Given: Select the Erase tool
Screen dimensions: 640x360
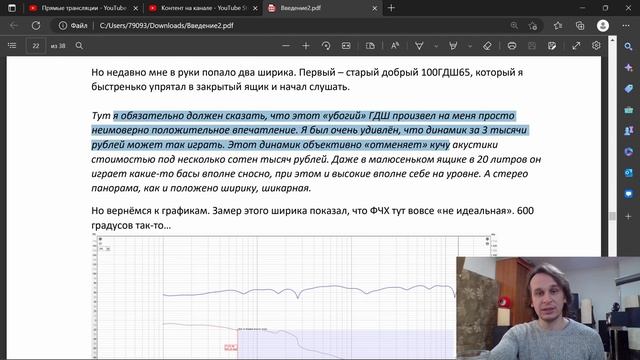Looking at the screenshot, I should (x=487, y=46).
